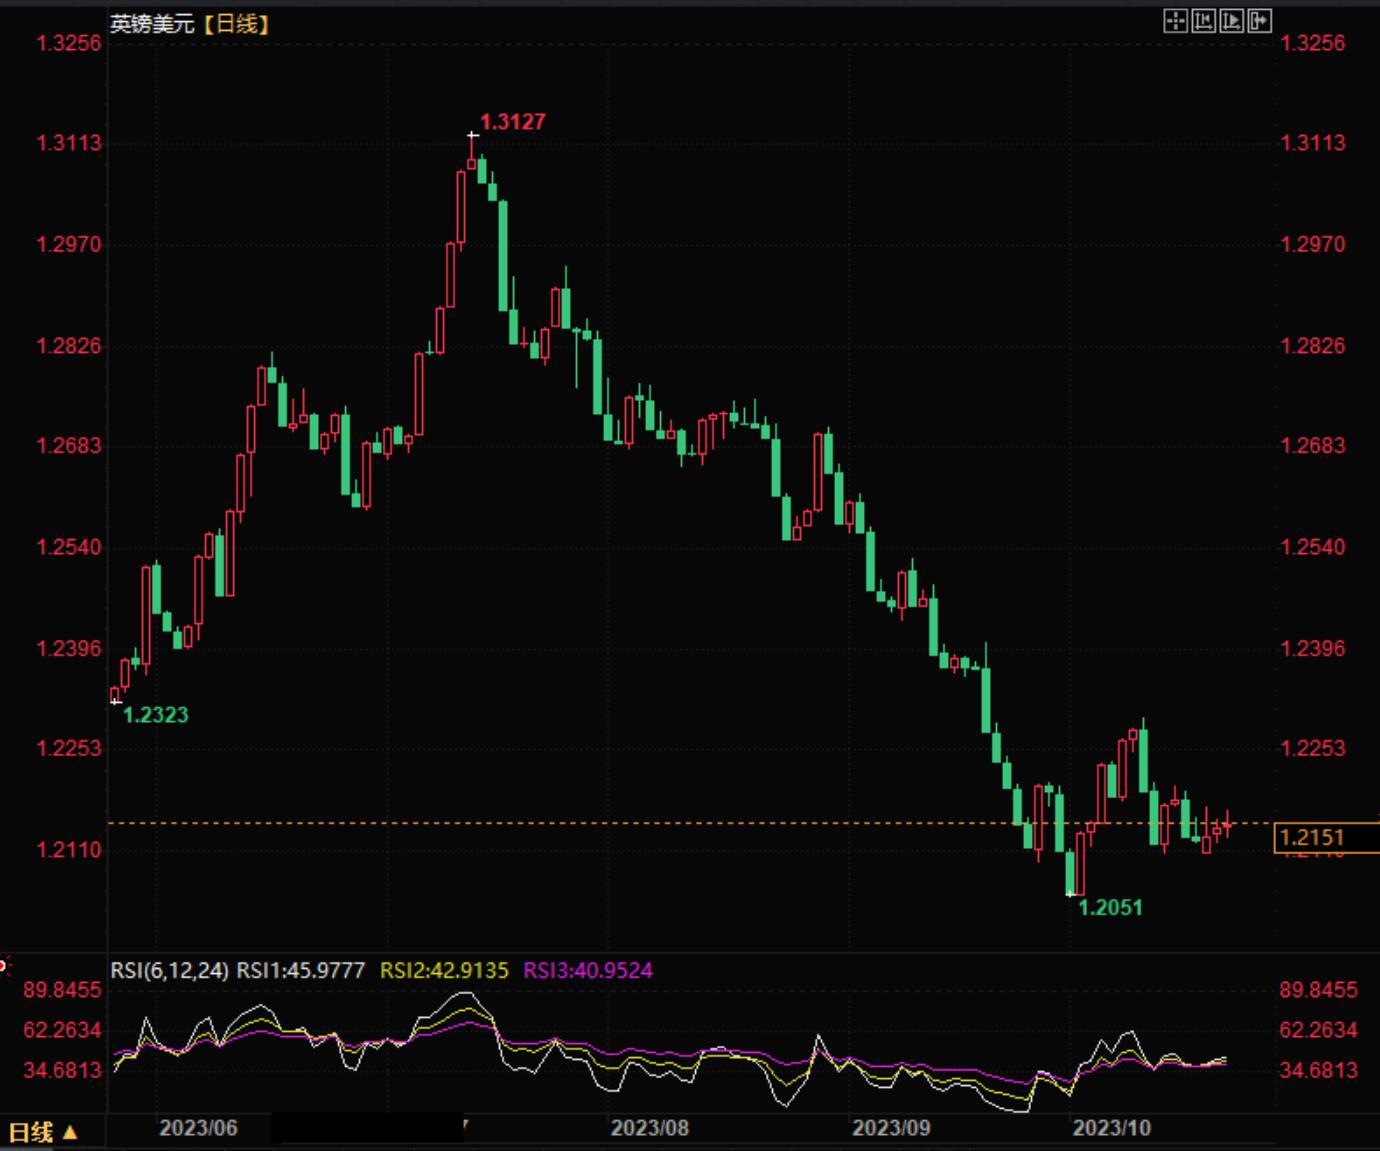Click the 1.3127 high price marker

click(513, 122)
